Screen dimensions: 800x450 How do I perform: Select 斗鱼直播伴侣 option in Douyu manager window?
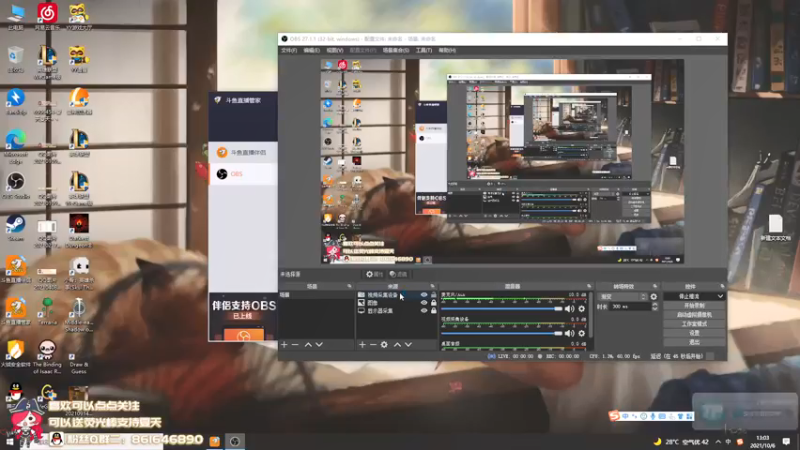click(243, 153)
